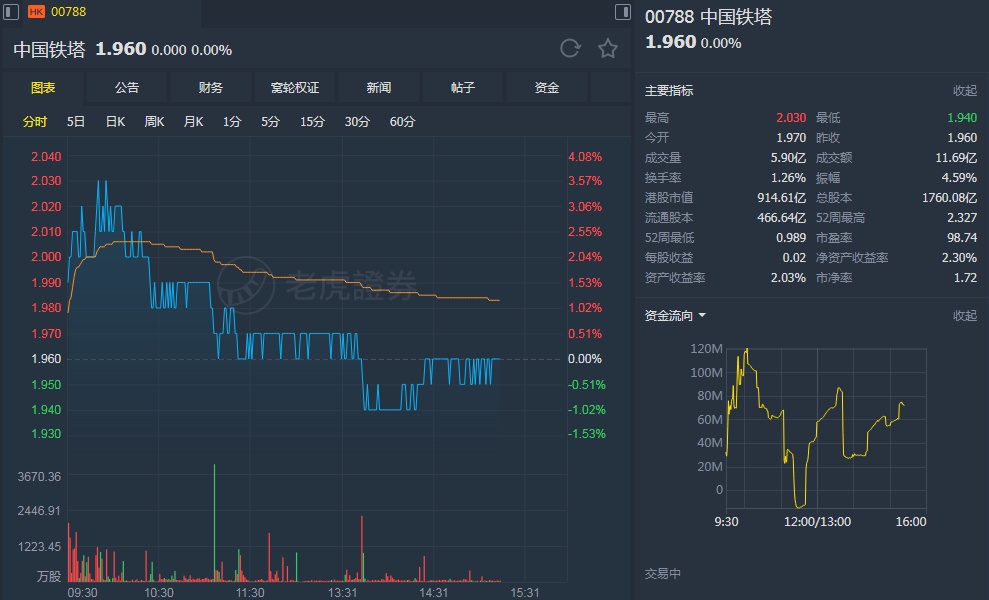Viewport: 989px width, 600px height.
Task: Open the 帖子 tab
Action: [462, 88]
